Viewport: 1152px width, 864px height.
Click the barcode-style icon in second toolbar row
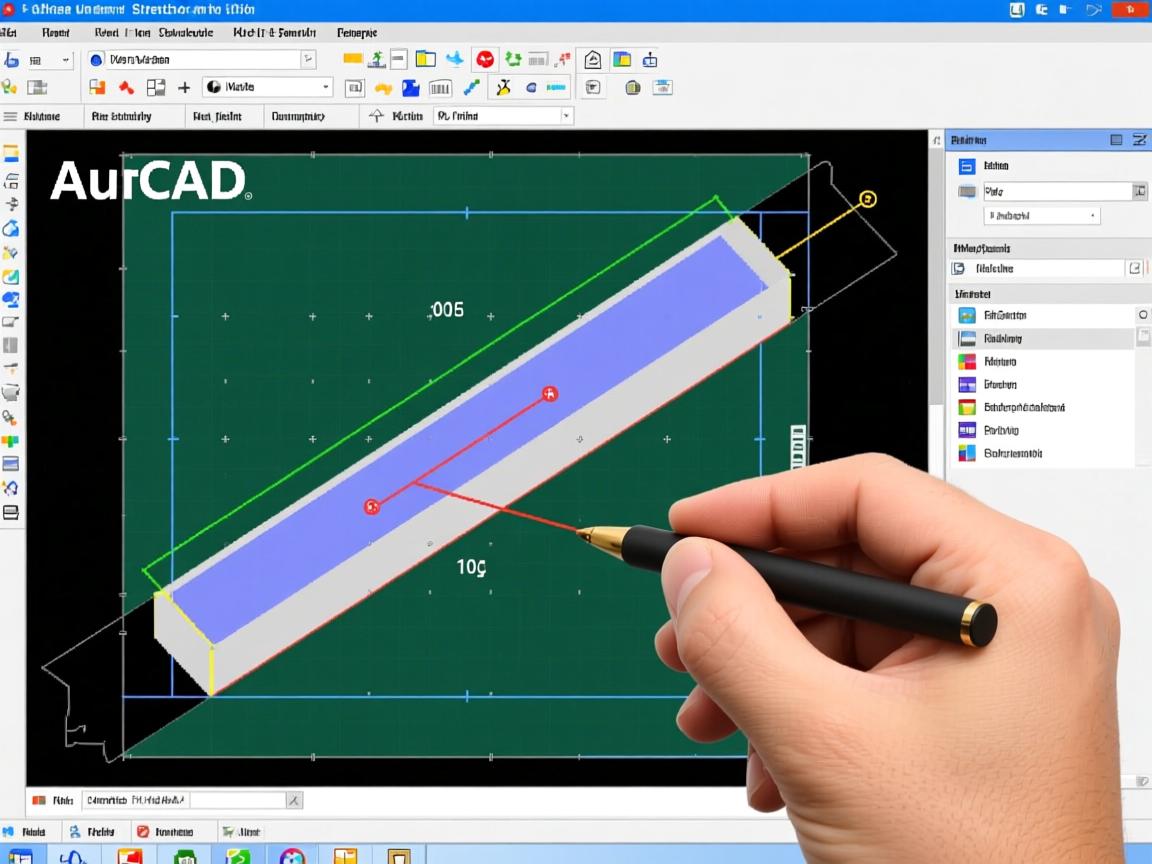[440, 88]
